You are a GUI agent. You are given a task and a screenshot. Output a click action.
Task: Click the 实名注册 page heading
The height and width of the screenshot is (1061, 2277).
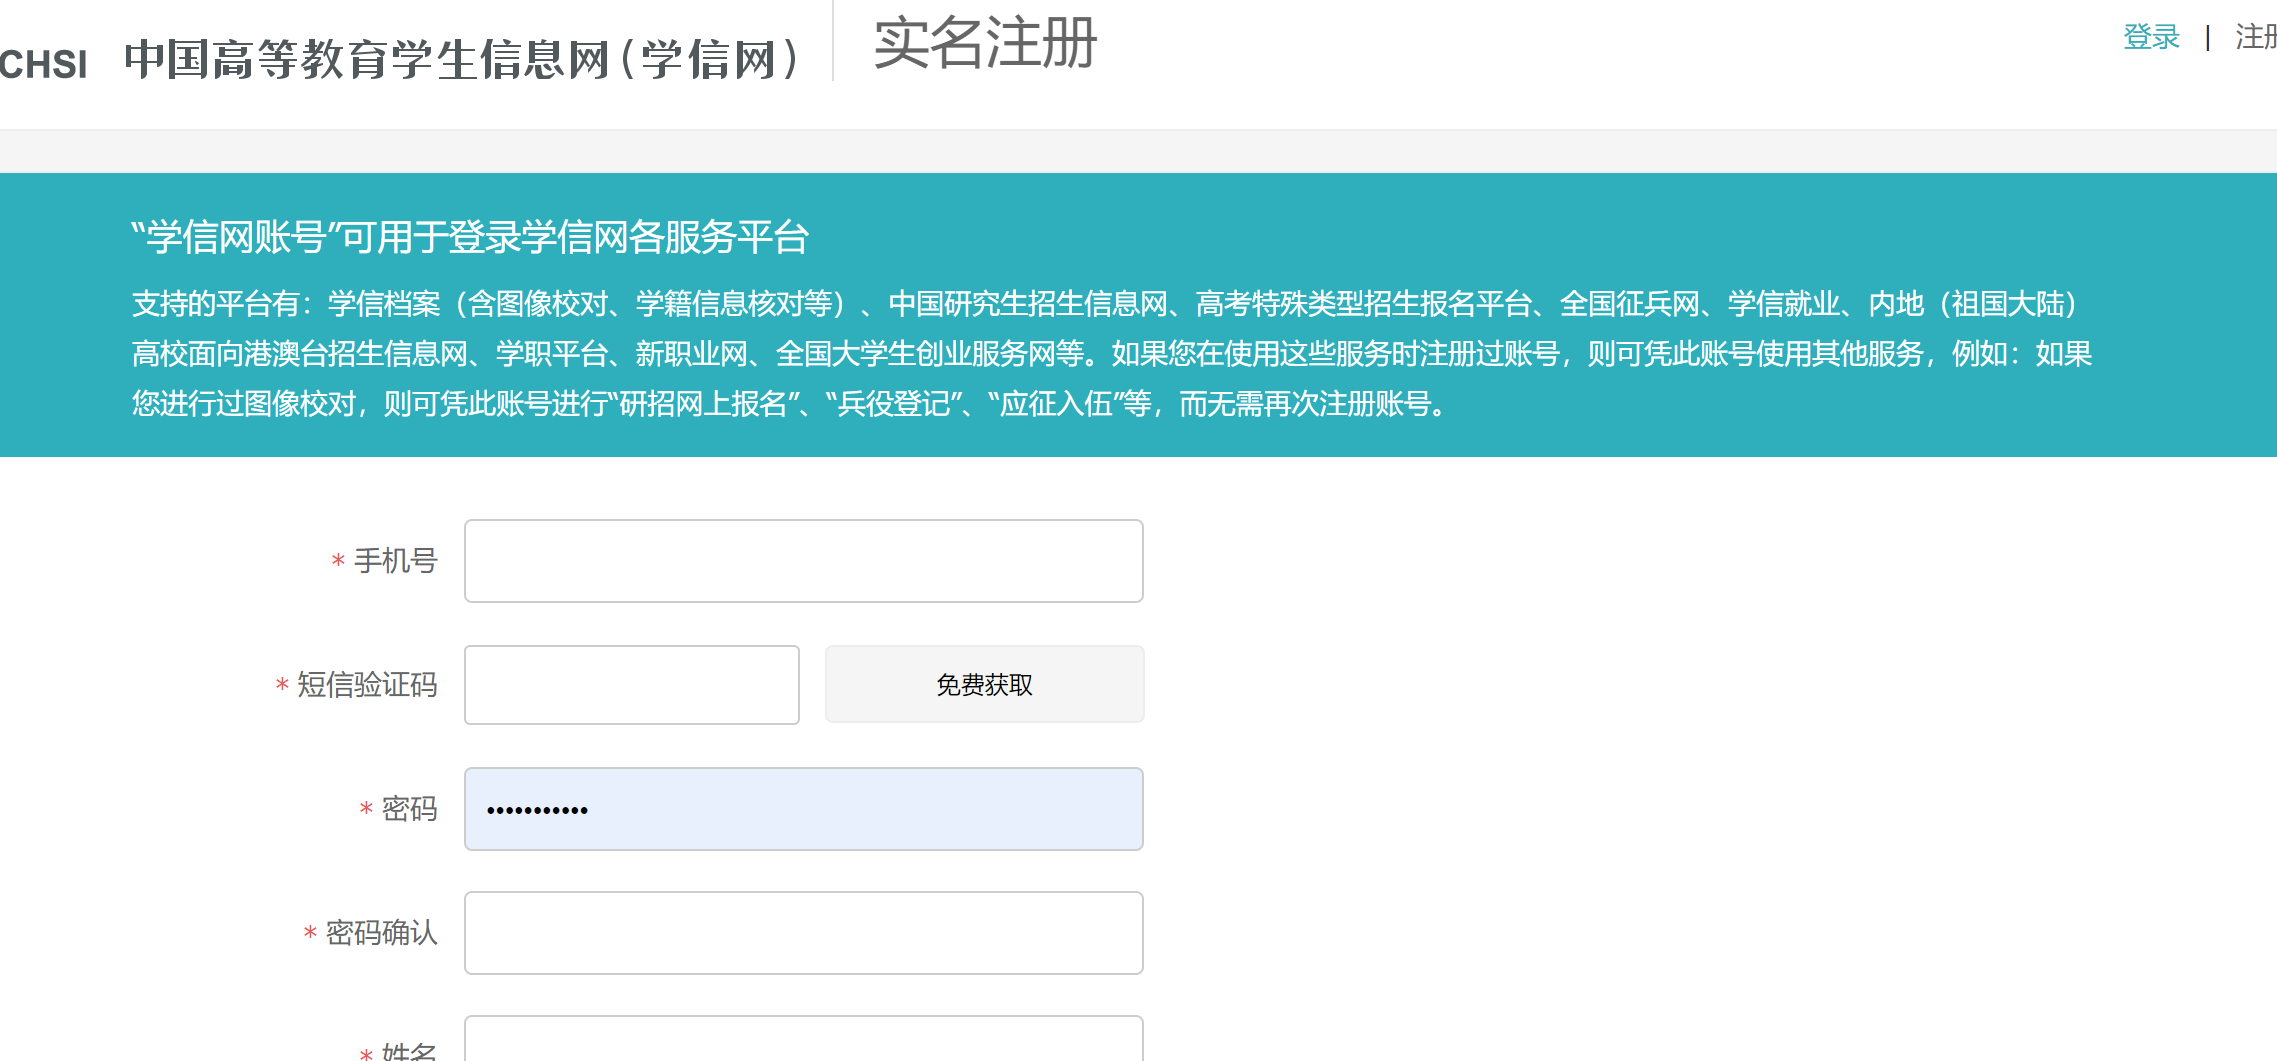pos(986,44)
